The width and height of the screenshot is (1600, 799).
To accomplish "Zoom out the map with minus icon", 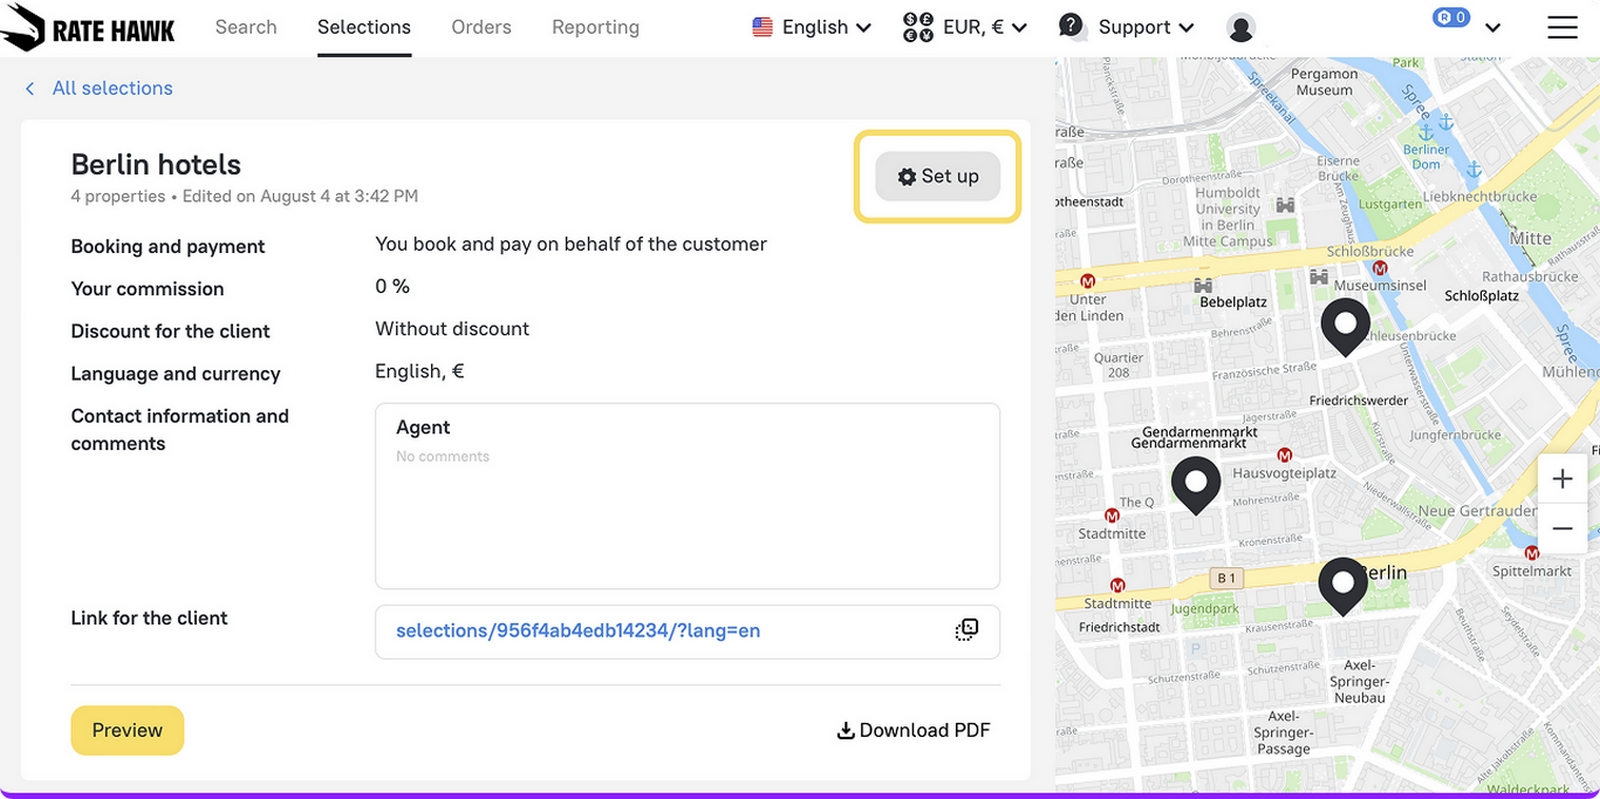I will coord(1562,528).
